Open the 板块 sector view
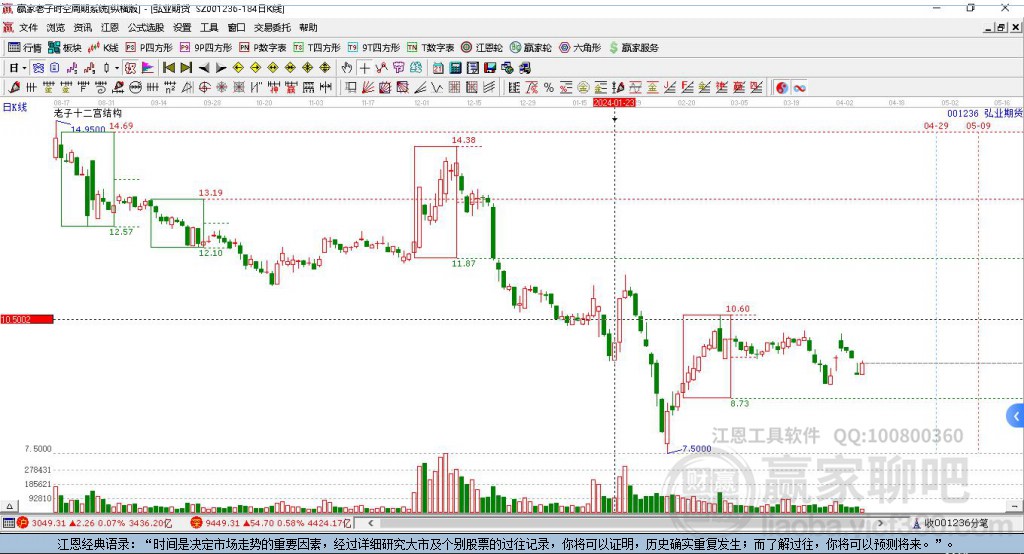The image size is (1024, 554). pyautogui.click(x=65, y=48)
